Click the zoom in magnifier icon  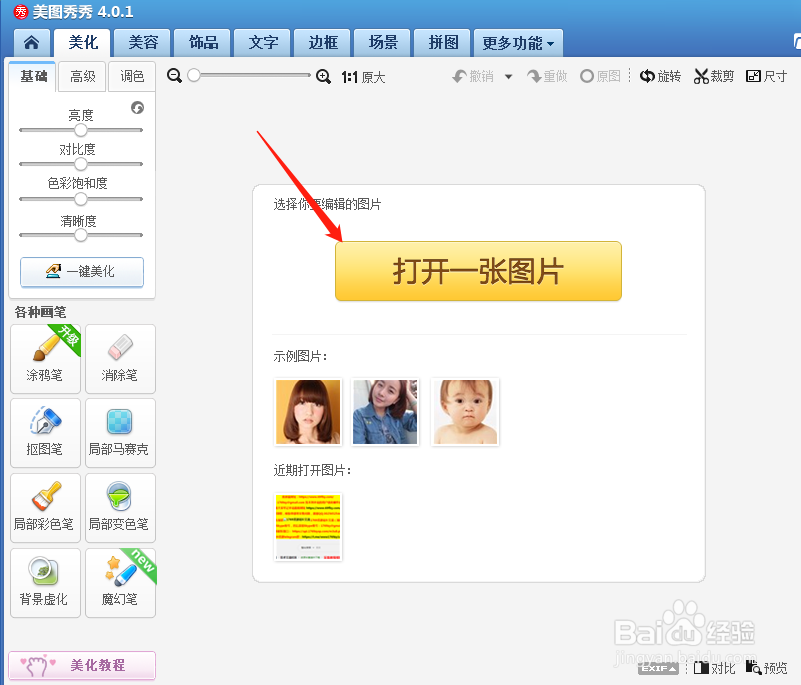[x=323, y=77]
